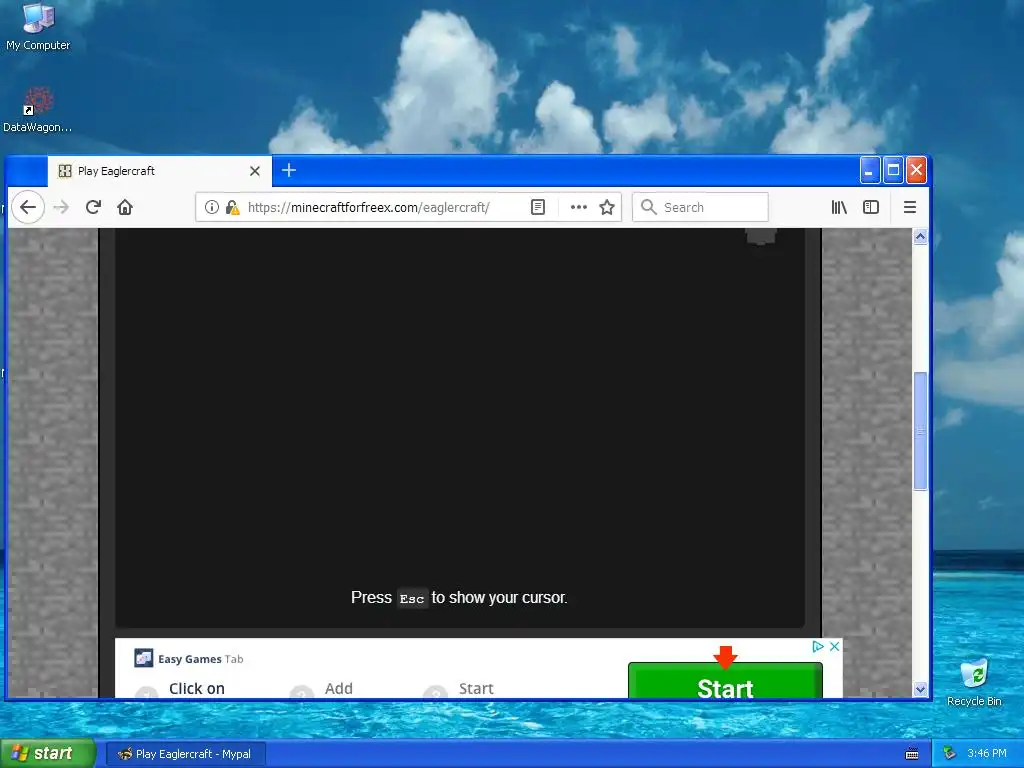Close the ad with the X icon

click(x=834, y=646)
